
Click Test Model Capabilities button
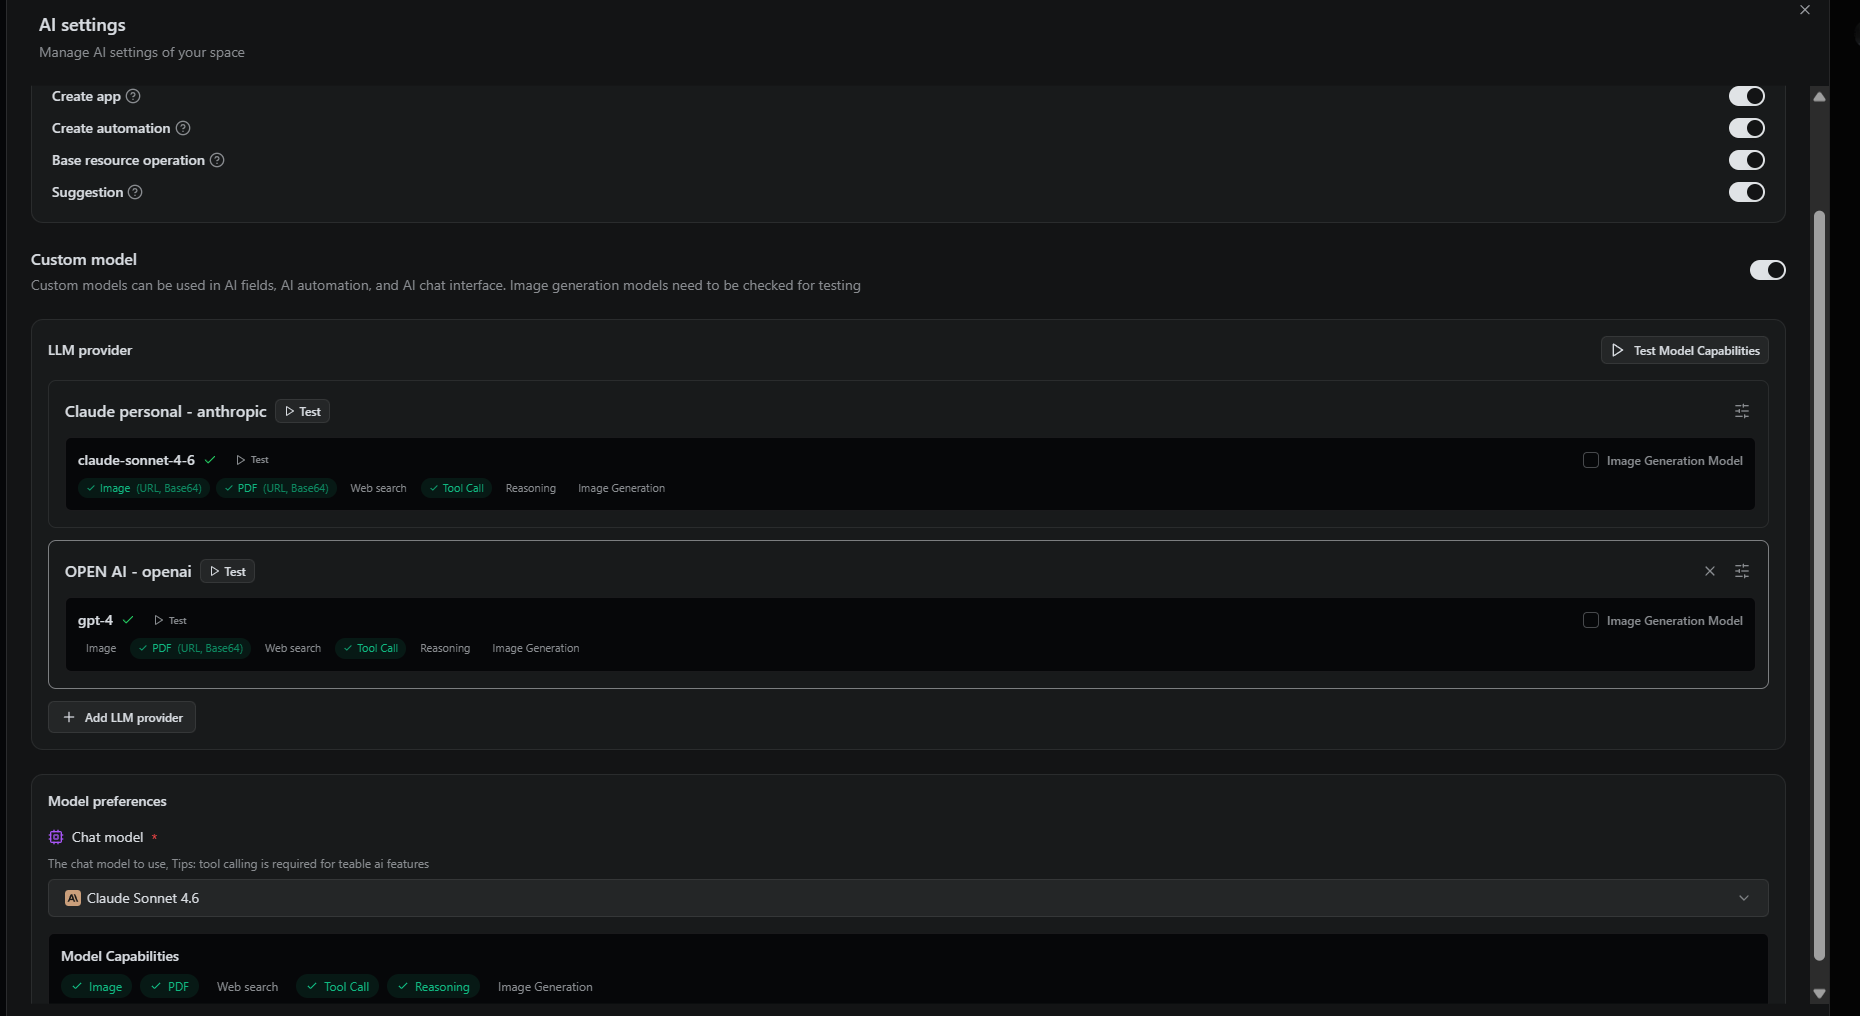click(1685, 350)
